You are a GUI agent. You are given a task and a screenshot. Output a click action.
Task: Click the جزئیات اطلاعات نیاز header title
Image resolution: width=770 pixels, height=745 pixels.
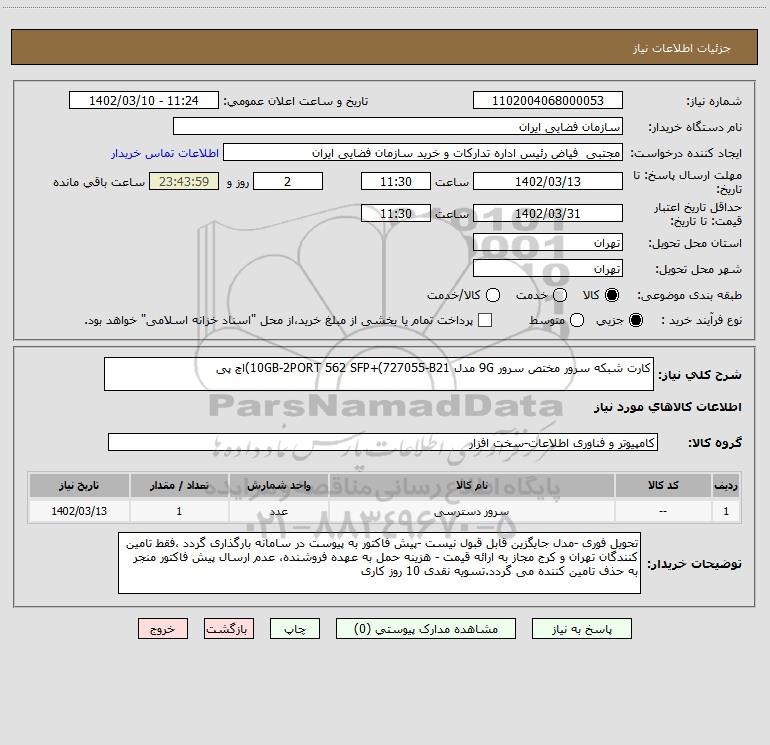tap(682, 48)
